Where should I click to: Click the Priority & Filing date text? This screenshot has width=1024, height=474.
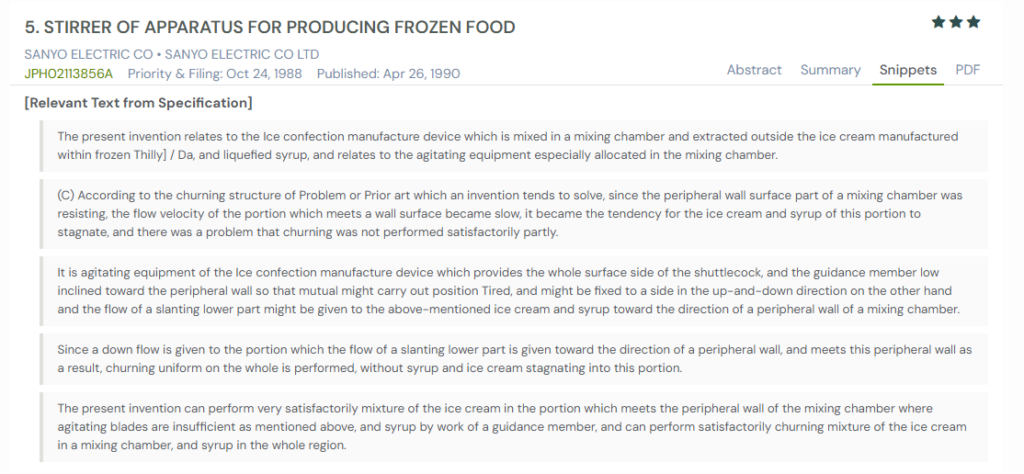pos(214,73)
